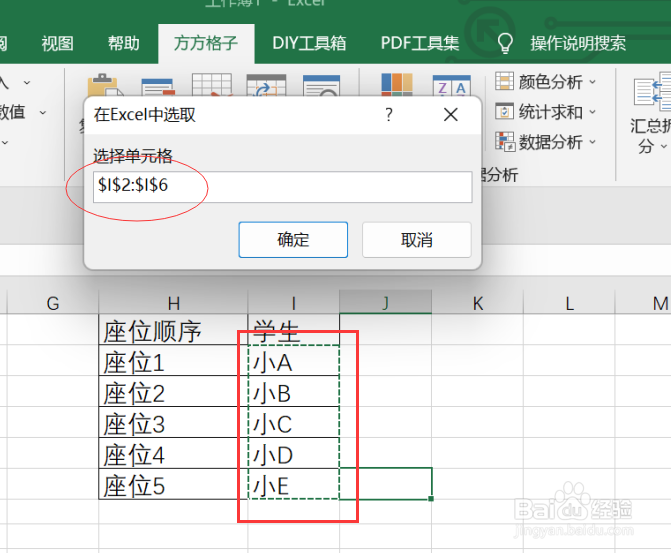The height and width of the screenshot is (553, 671).
Task: Click the 小E cell
Action: coord(294,484)
